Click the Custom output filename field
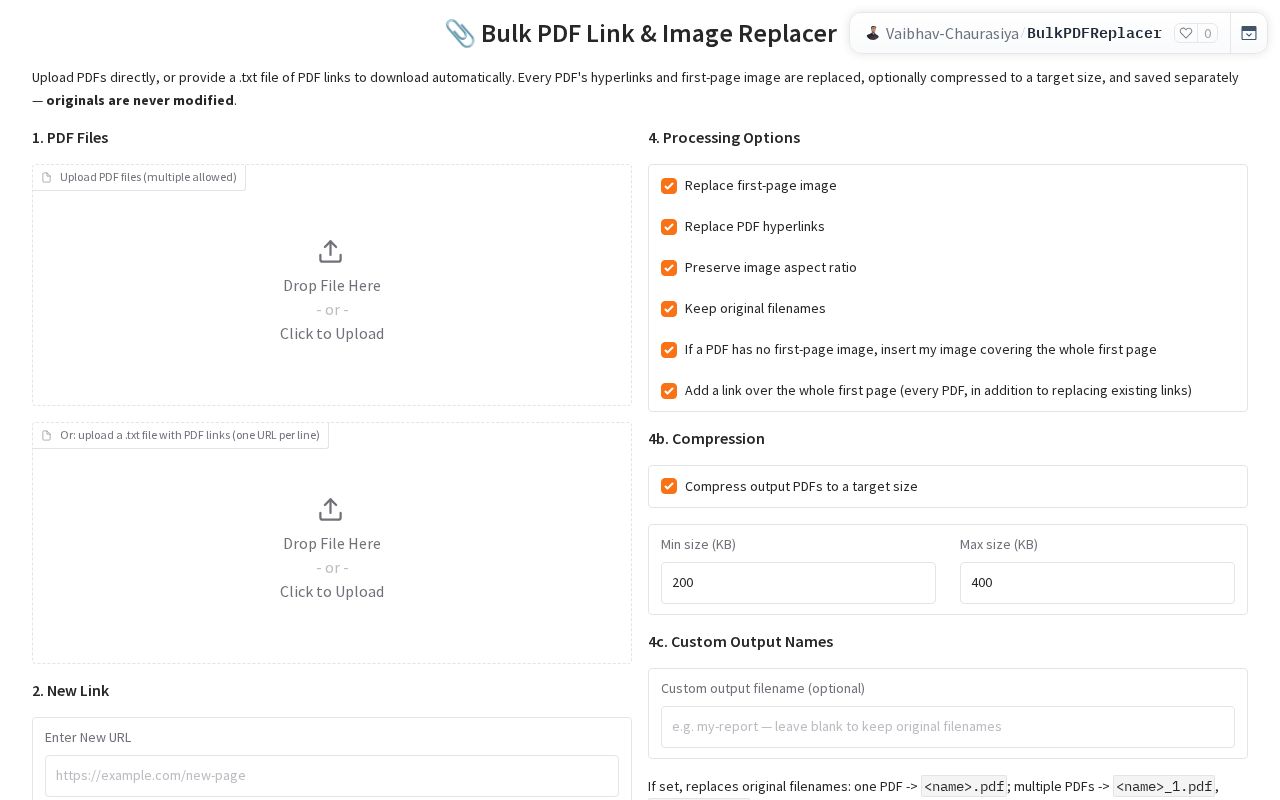1280x800 pixels. coord(948,727)
